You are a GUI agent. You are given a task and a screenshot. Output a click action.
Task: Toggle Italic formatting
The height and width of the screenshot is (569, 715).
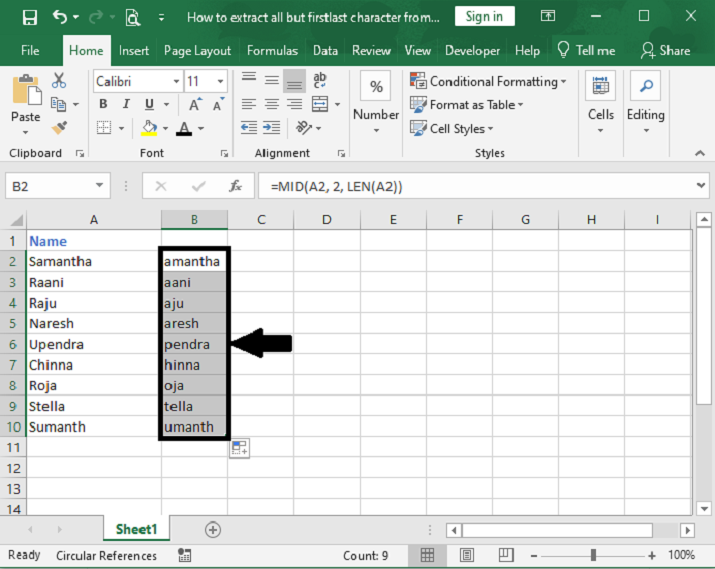click(127, 105)
